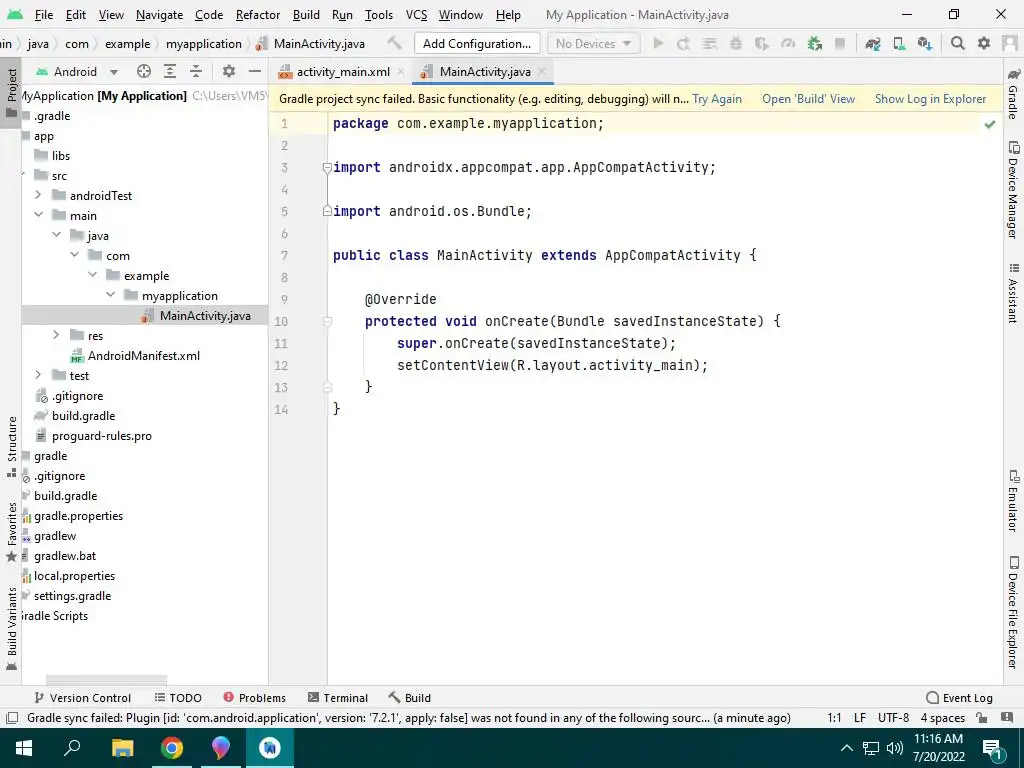Toggle the read-only lock icon in status bar
The image size is (1024, 768).
point(981,718)
